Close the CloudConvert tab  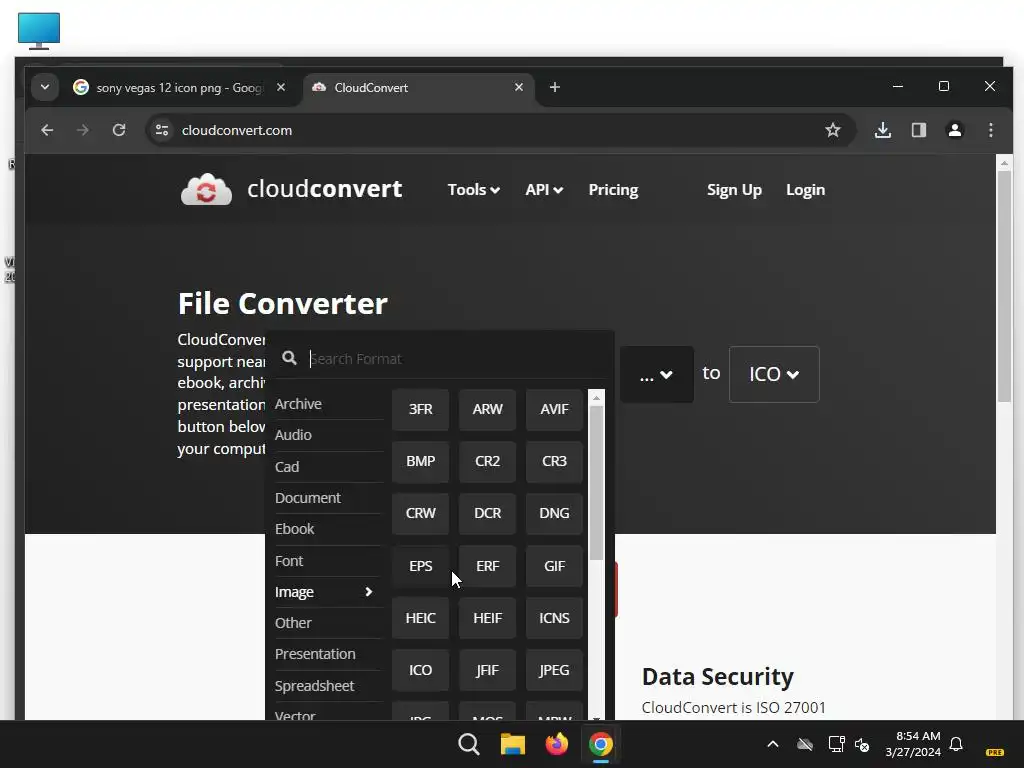[x=519, y=87]
